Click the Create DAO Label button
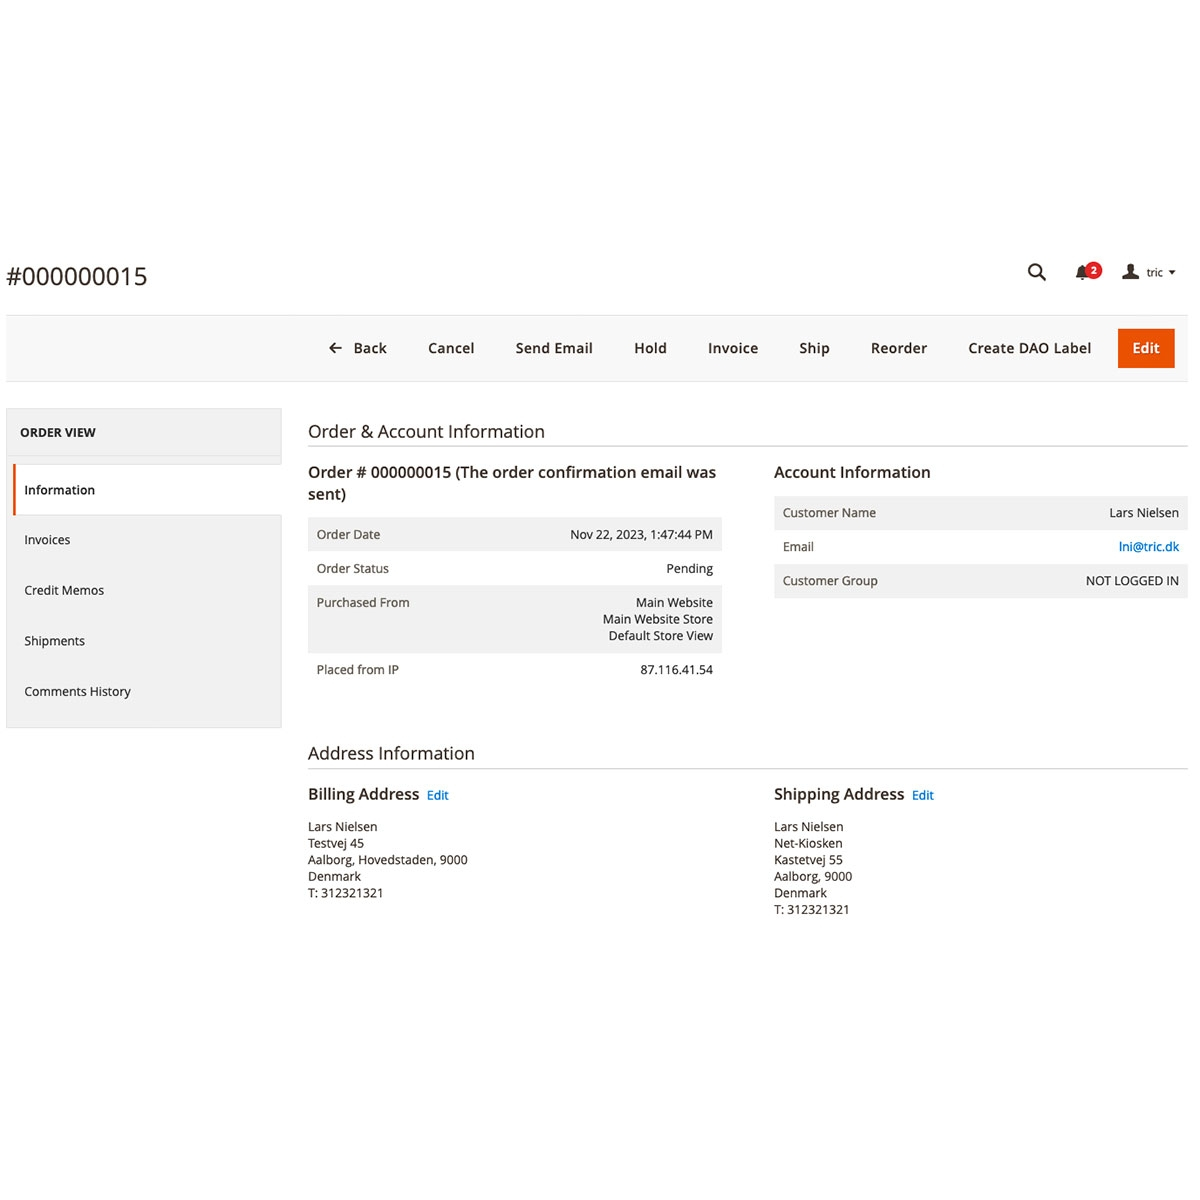 (1029, 348)
